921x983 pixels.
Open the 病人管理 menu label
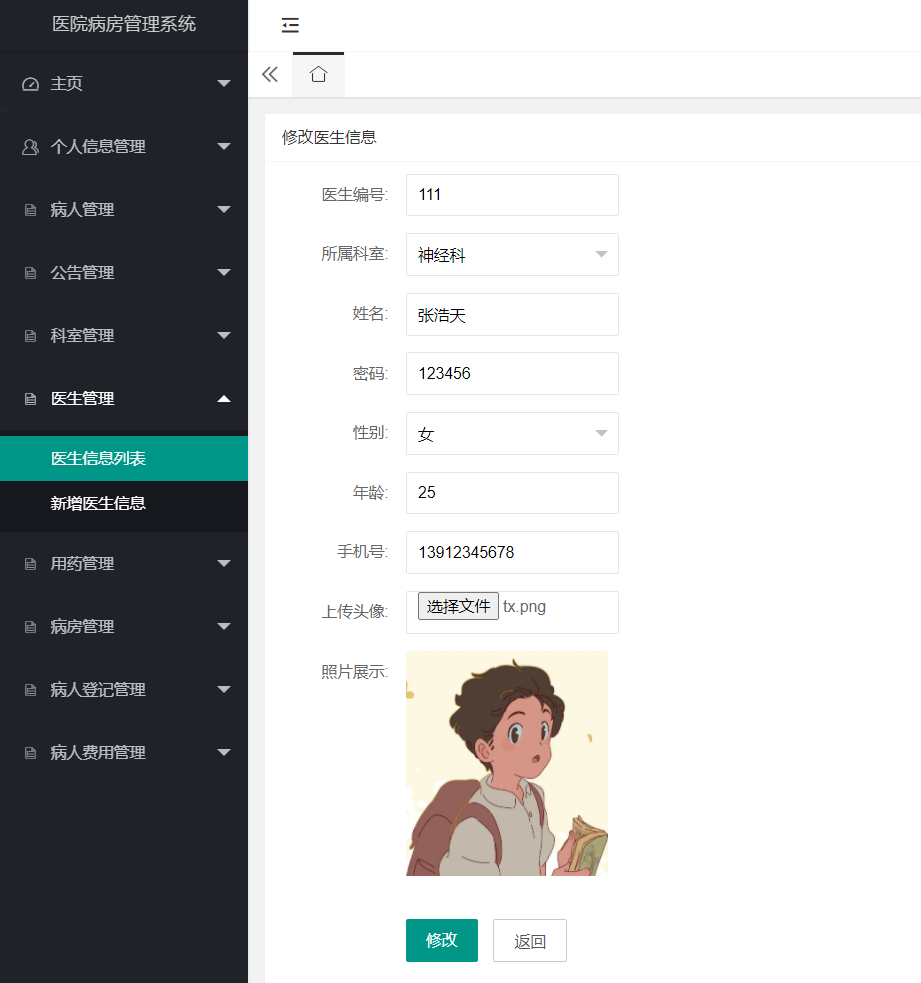click(x=82, y=209)
